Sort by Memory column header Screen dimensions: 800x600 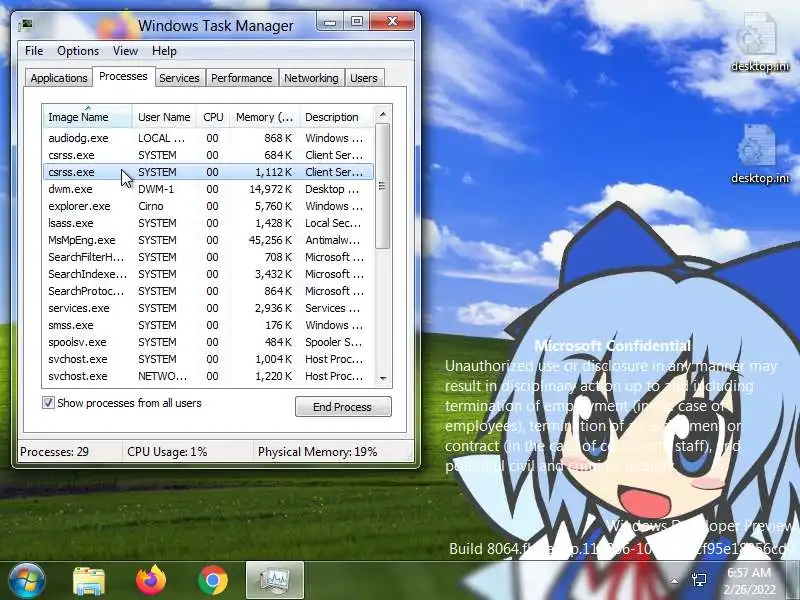point(264,117)
